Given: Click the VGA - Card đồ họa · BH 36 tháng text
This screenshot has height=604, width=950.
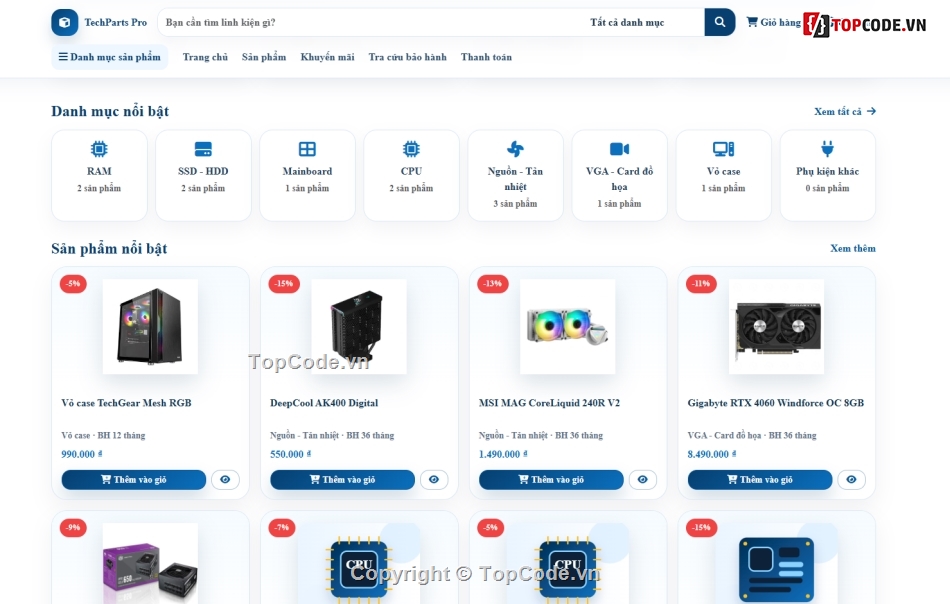Looking at the screenshot, I should [752, 436].
